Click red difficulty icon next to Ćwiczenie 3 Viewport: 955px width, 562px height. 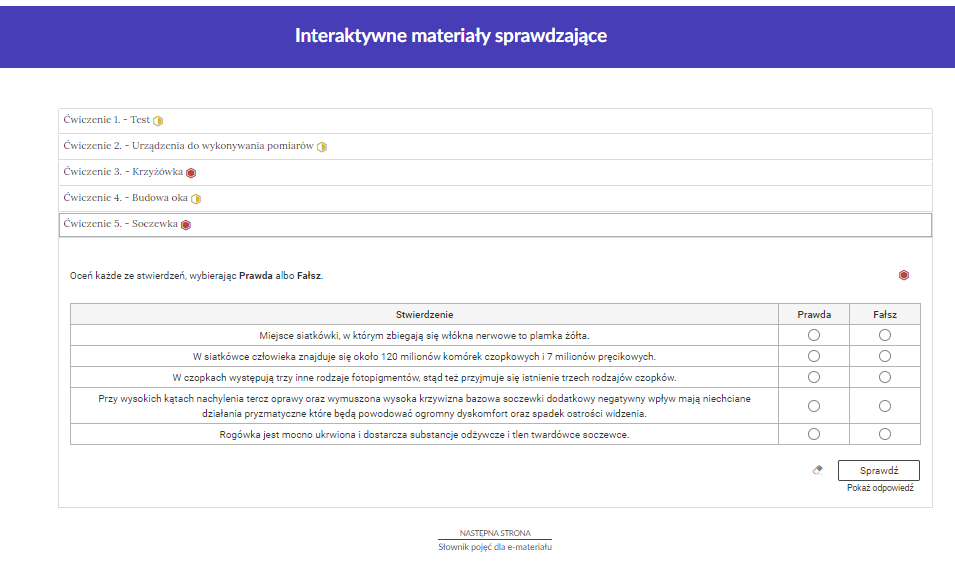(x=191, y=173)
